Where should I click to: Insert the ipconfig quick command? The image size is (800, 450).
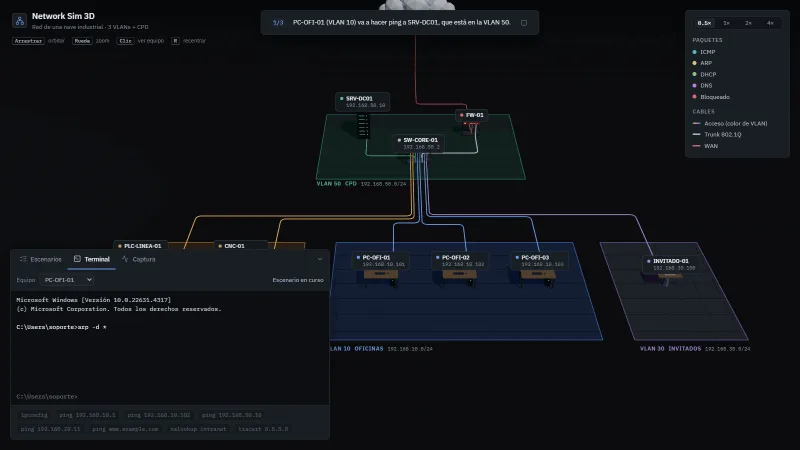click(34, 415)
